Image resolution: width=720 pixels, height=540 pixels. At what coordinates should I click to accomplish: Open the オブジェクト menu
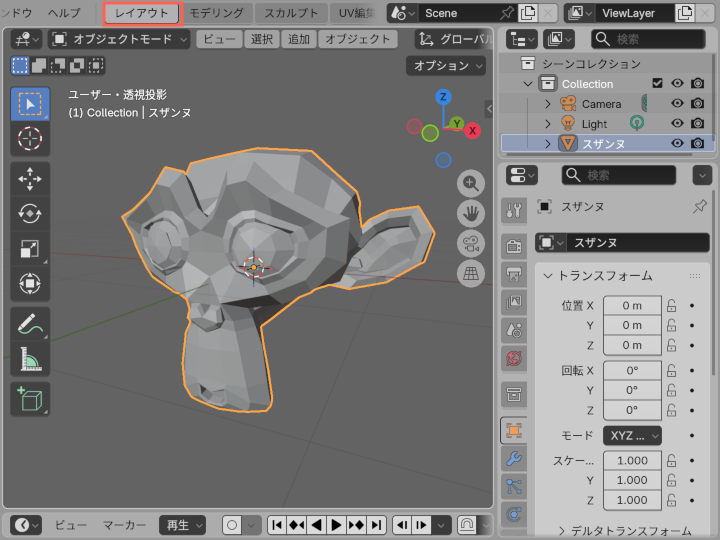pos(358,39)
